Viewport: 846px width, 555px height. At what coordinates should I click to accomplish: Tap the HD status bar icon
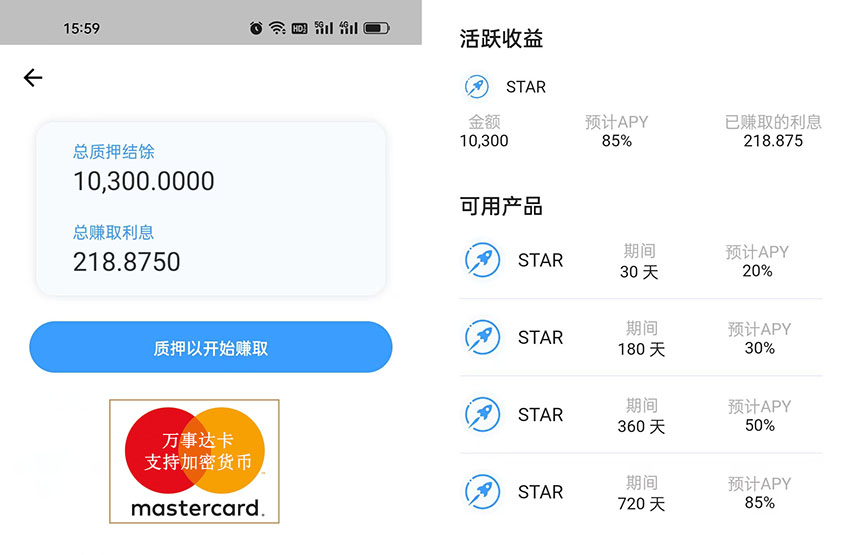pyautogui.click(x=299, y=29)
